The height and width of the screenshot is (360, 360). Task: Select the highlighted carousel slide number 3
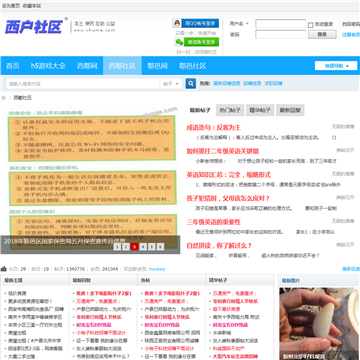(134, 247)
